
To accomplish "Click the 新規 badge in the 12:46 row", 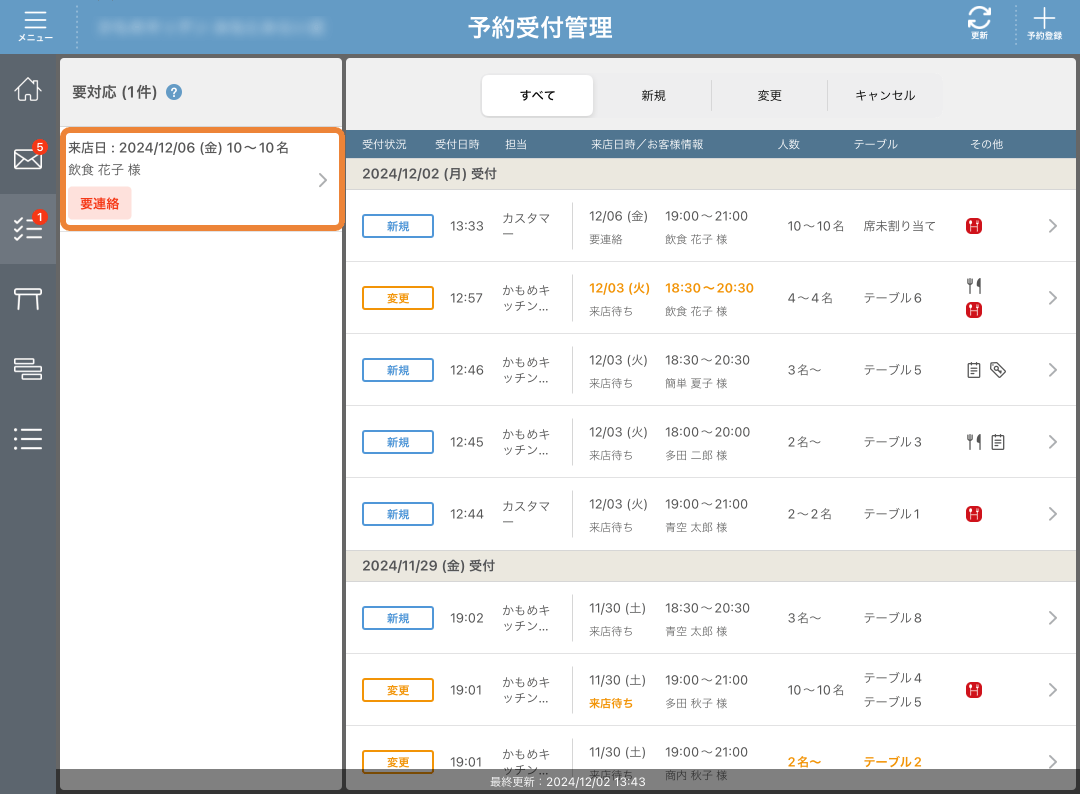I will (398, 370).
